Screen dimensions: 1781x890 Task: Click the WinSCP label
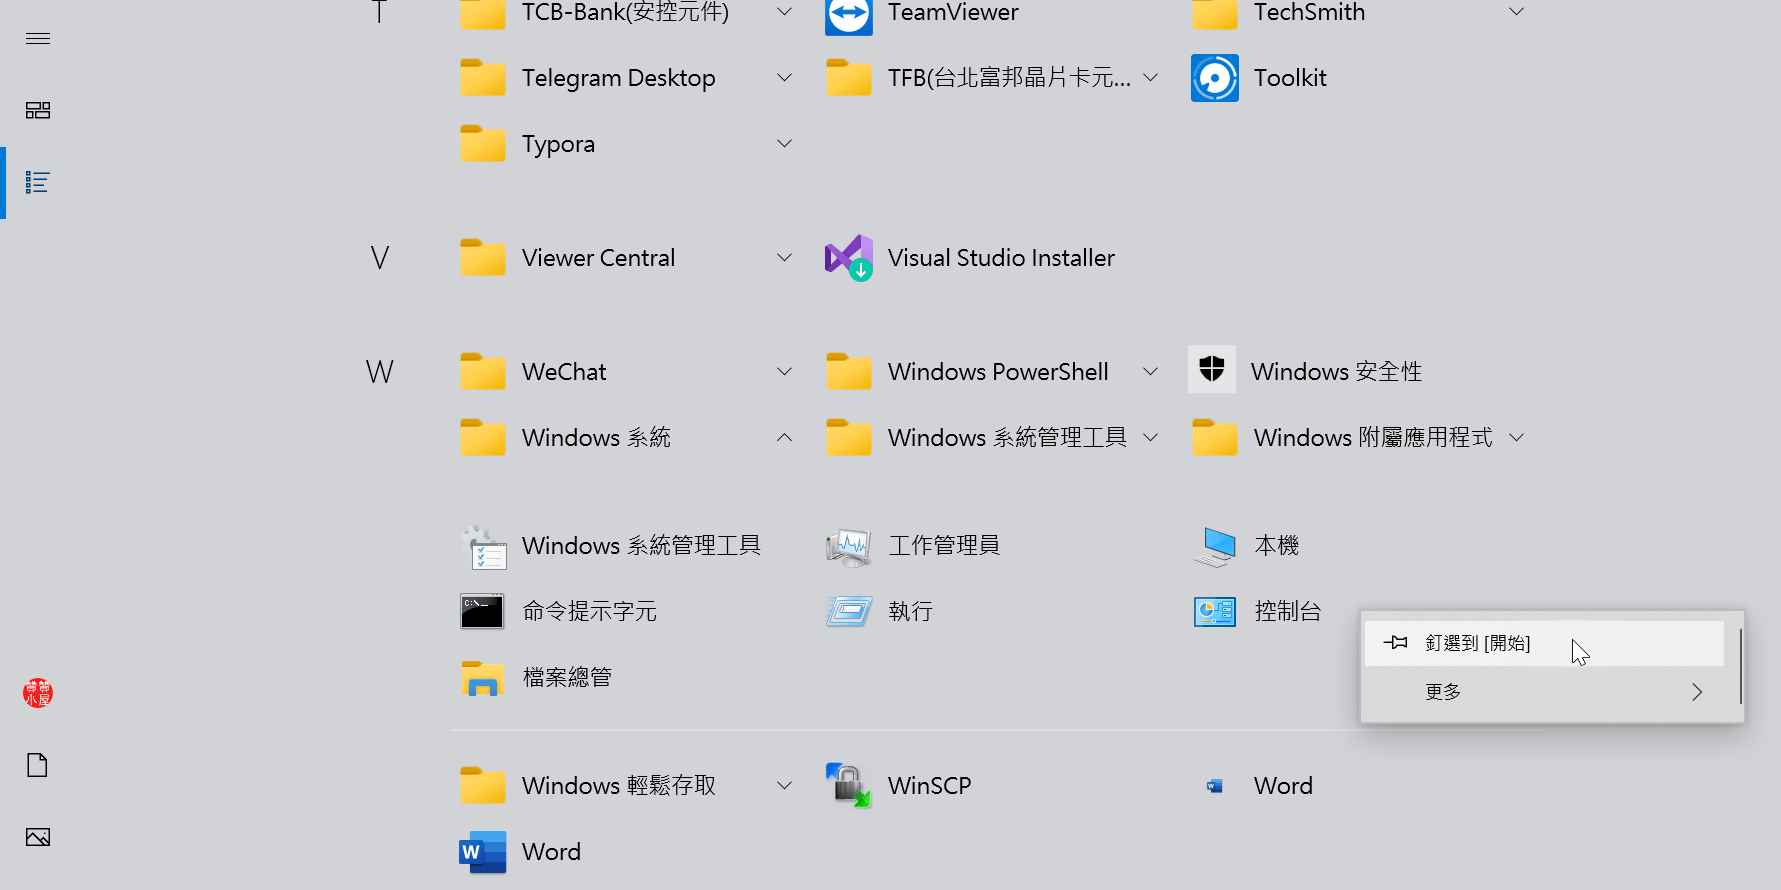[x=930, y=786]
